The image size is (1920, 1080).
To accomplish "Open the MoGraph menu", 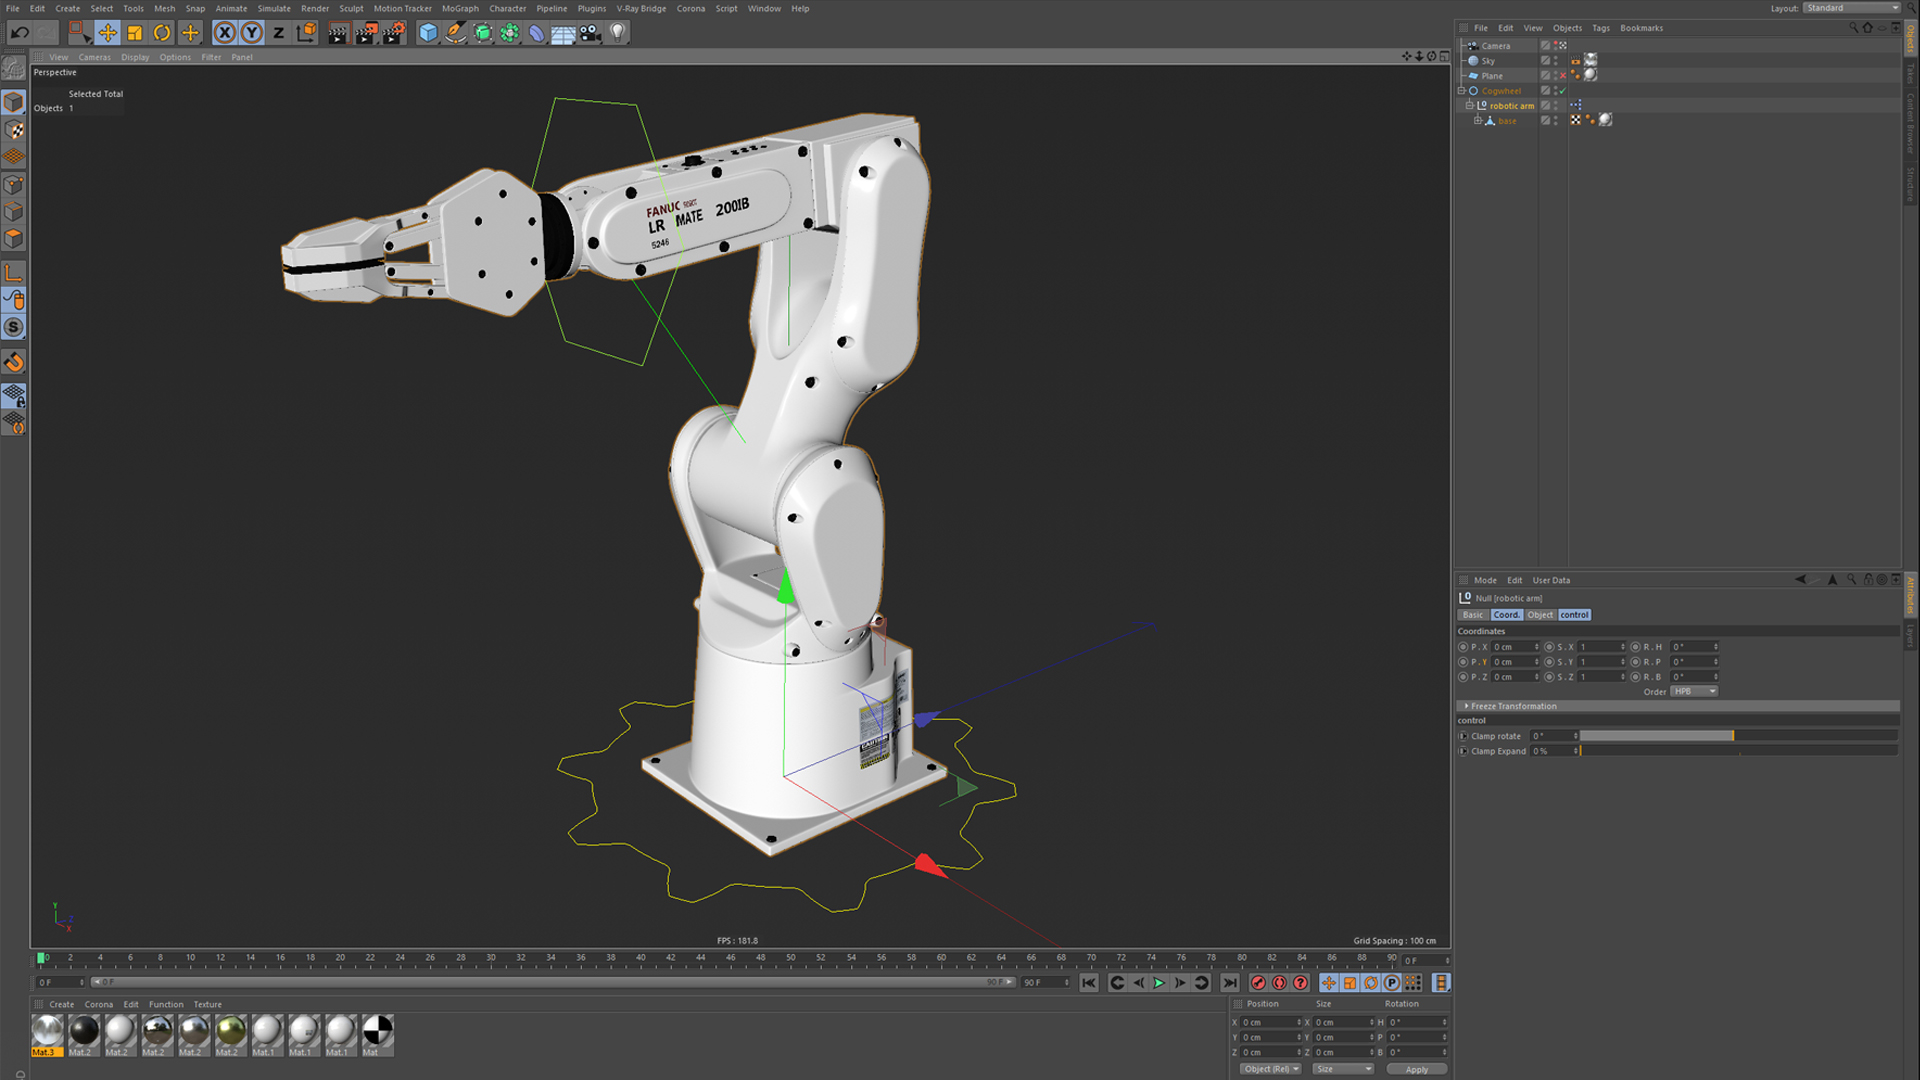I will pos(460,8).
